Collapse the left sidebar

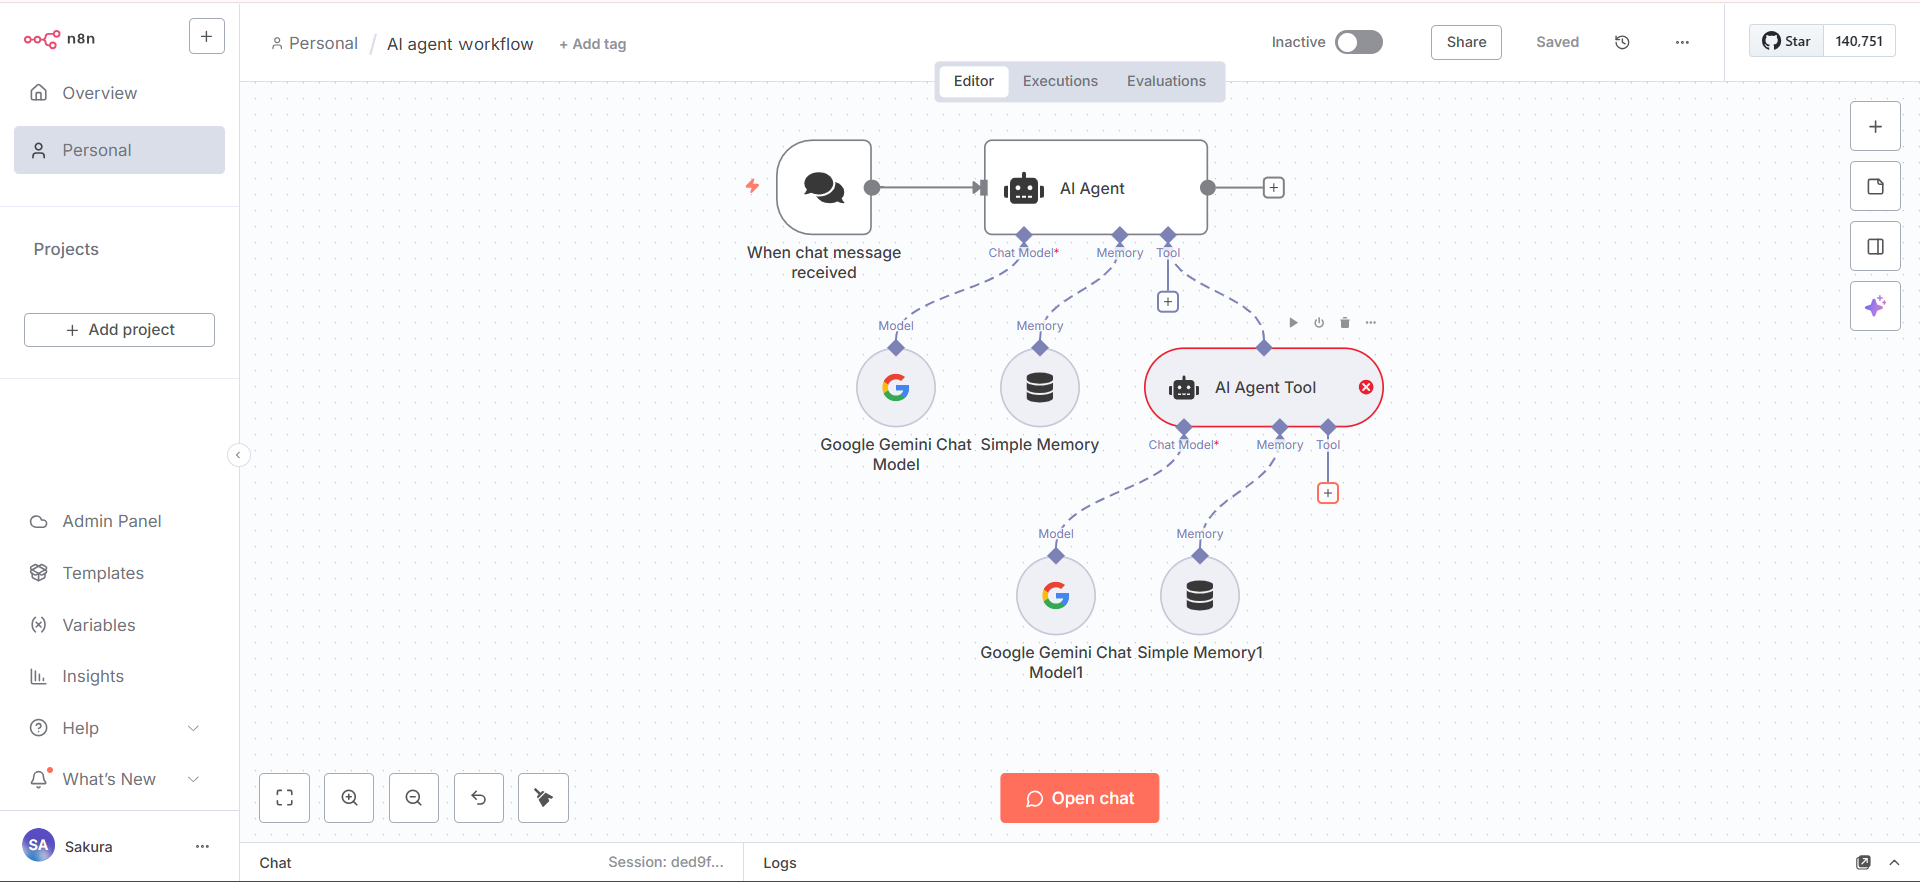coord(238,455)
